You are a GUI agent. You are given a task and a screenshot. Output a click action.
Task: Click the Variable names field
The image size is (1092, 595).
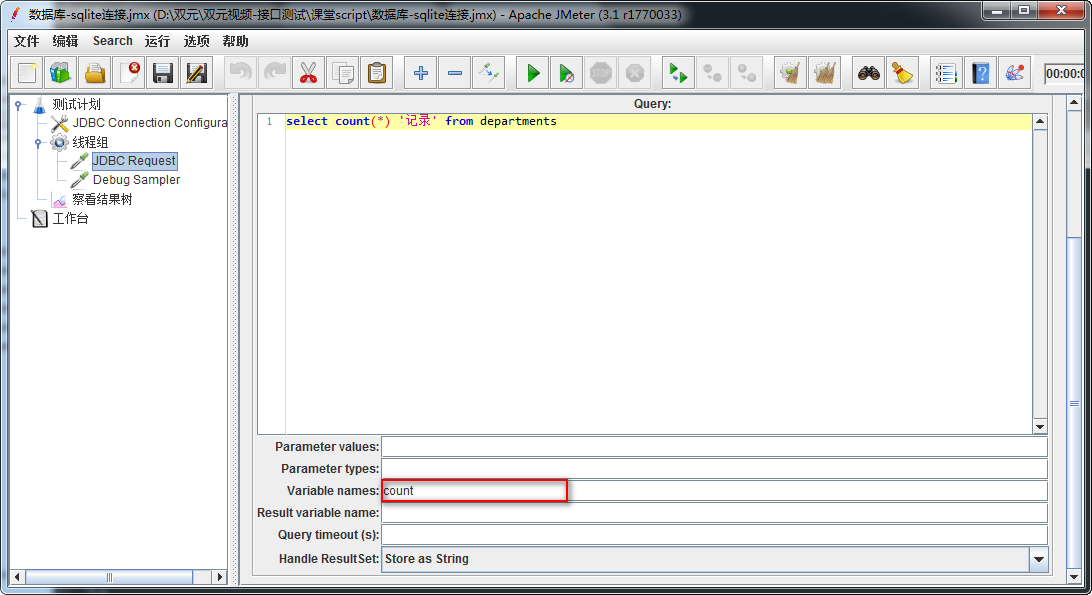coord(715,490)
